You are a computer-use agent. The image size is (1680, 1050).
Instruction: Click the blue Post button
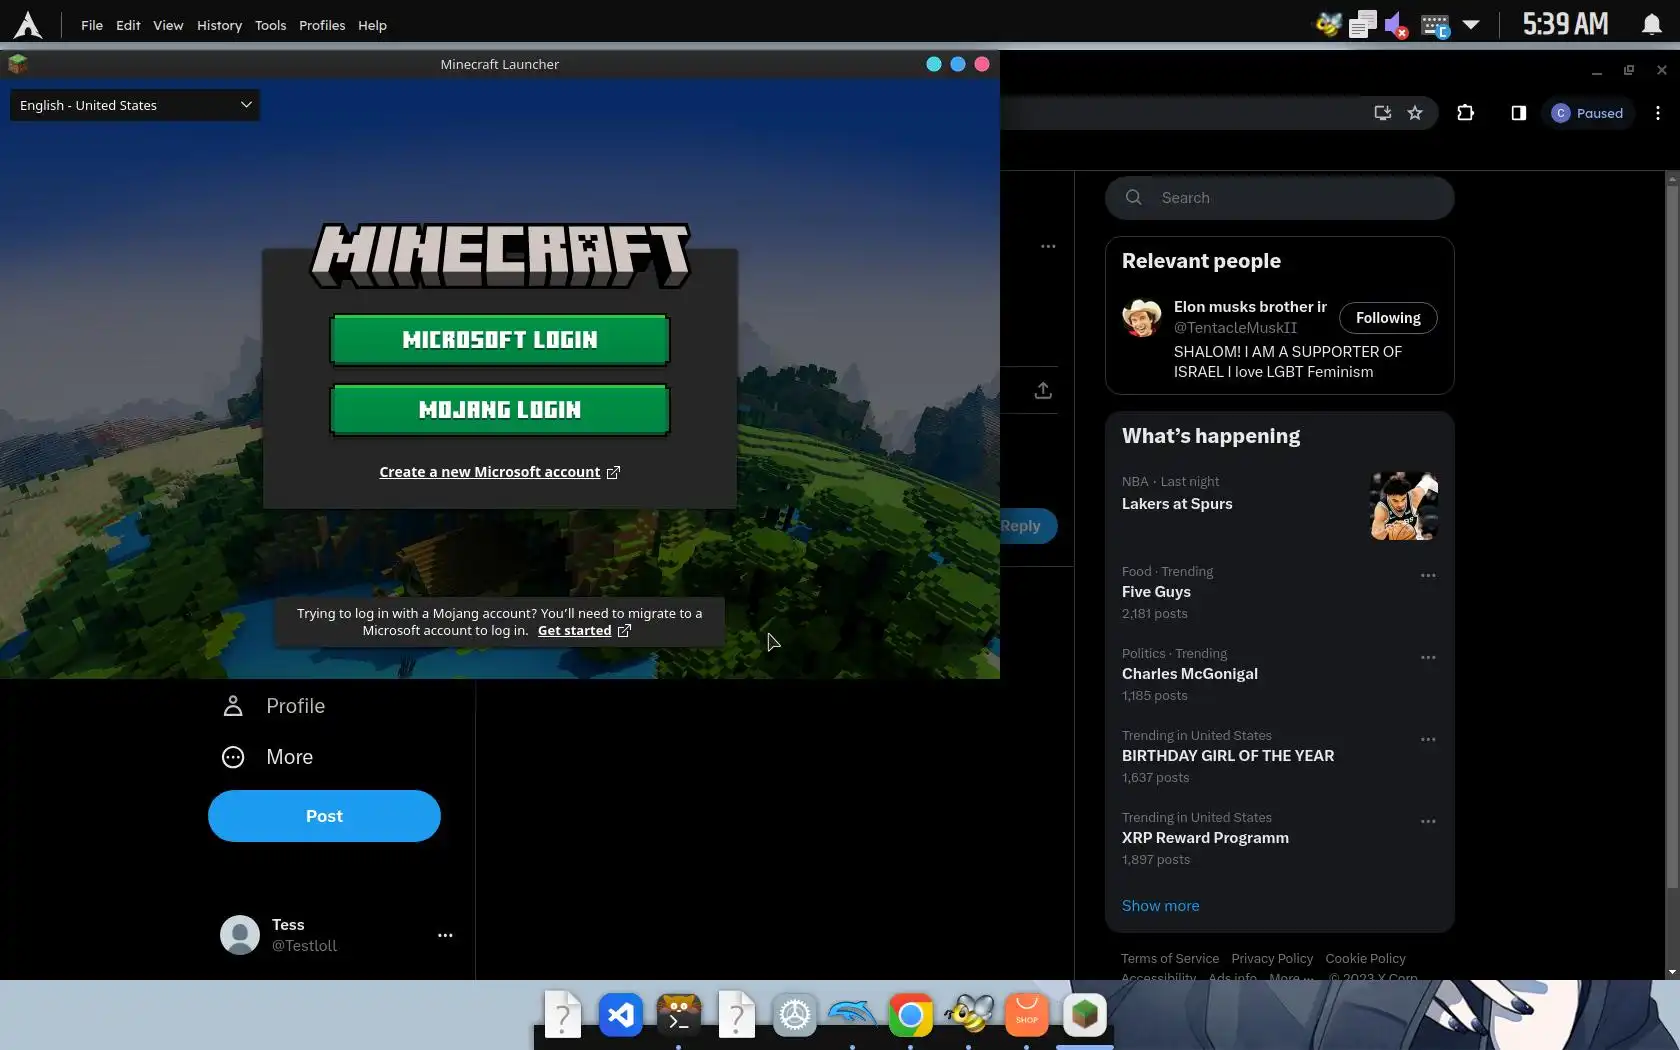(x=324, y=816)
